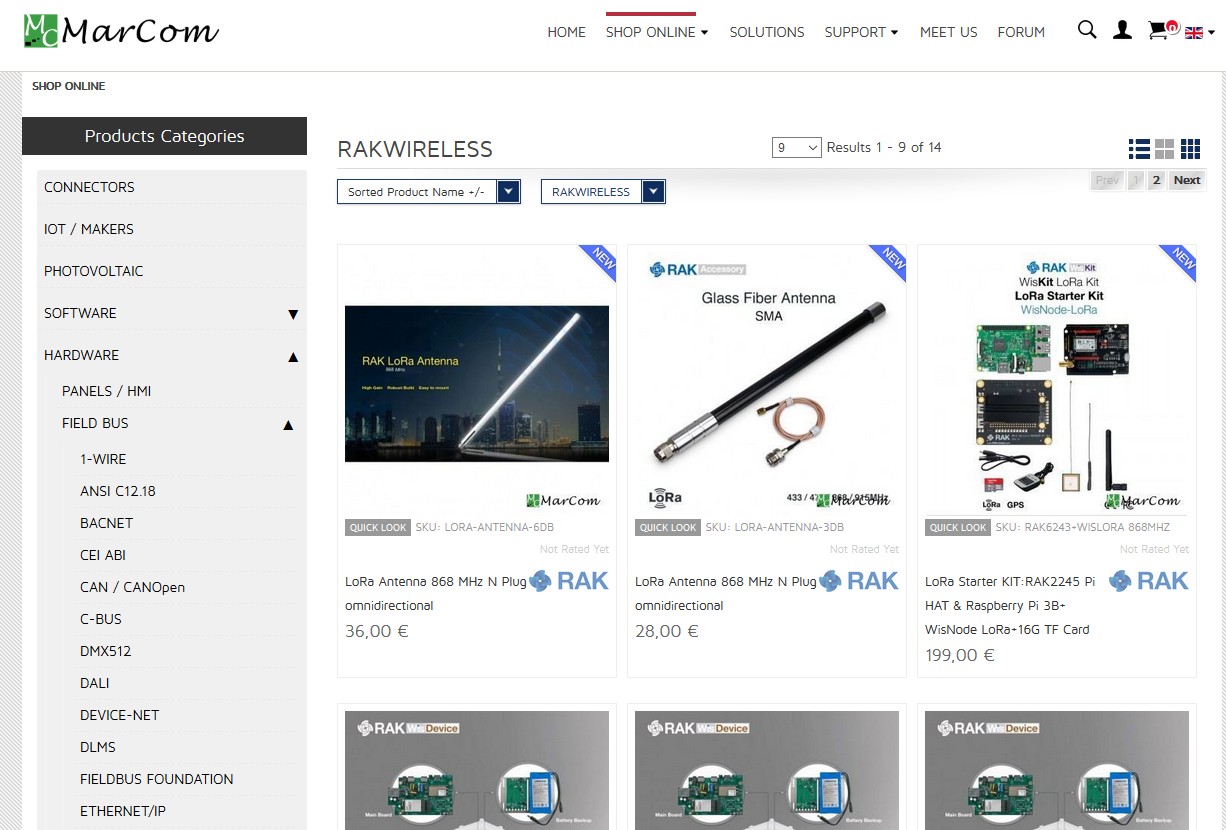Click the MarCom logo
Screen dimensions: 1226x830
click(x=121, y=31)
